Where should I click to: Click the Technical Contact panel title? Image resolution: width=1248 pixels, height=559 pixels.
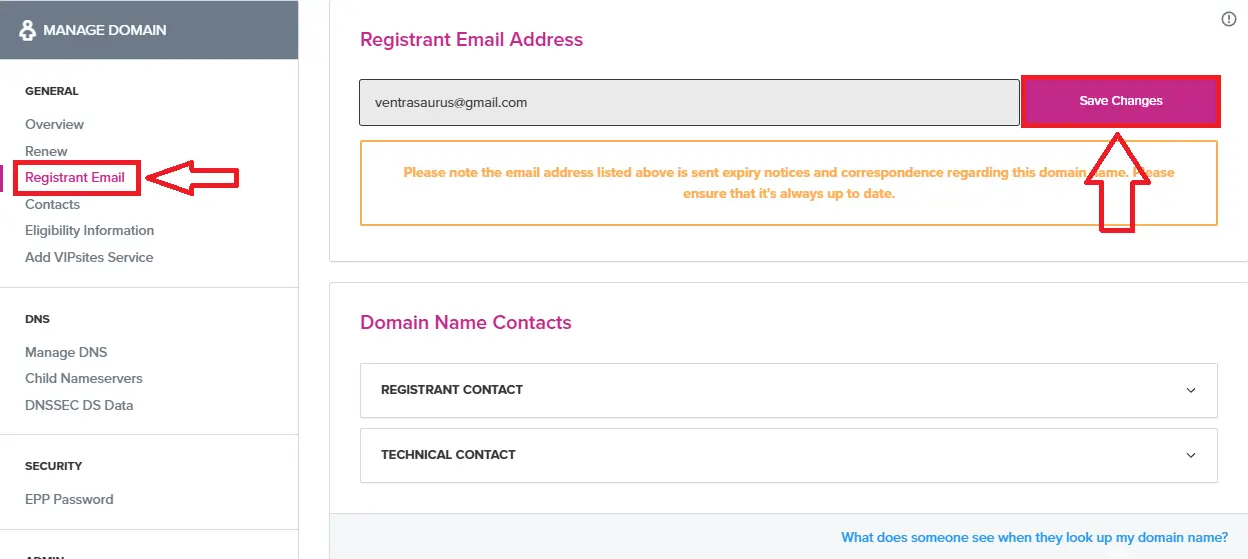[x=448, y=455]
